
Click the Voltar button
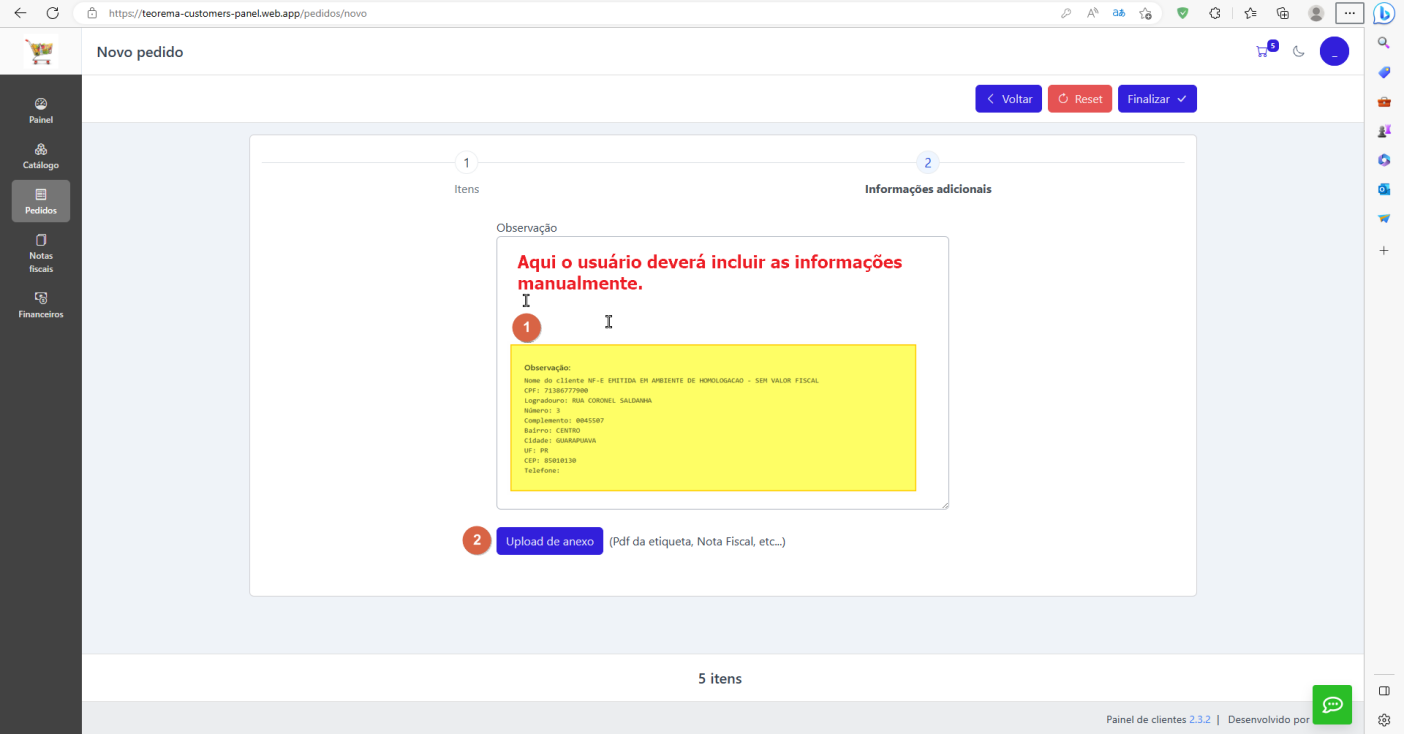tap(1009, 99)
